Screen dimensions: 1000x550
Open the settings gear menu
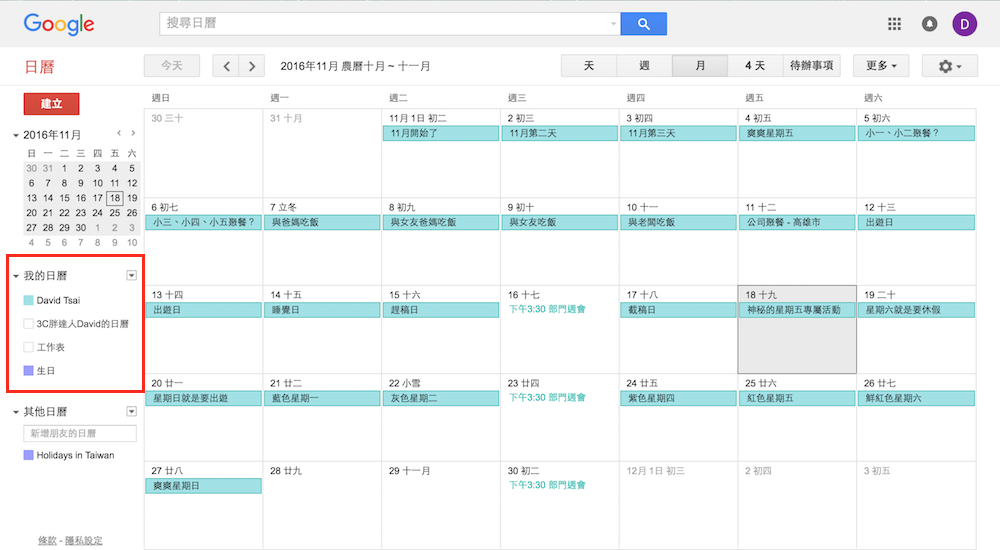coord(949,66)
